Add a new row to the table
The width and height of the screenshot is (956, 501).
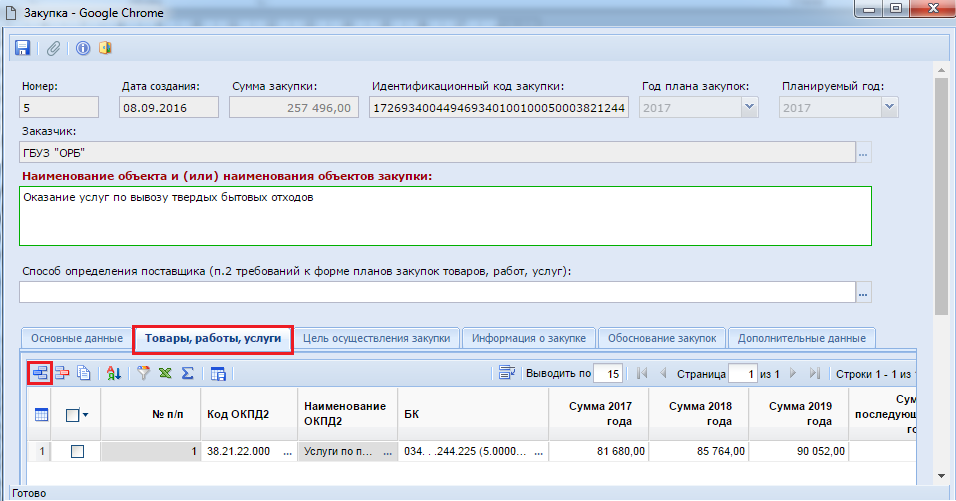40,373
